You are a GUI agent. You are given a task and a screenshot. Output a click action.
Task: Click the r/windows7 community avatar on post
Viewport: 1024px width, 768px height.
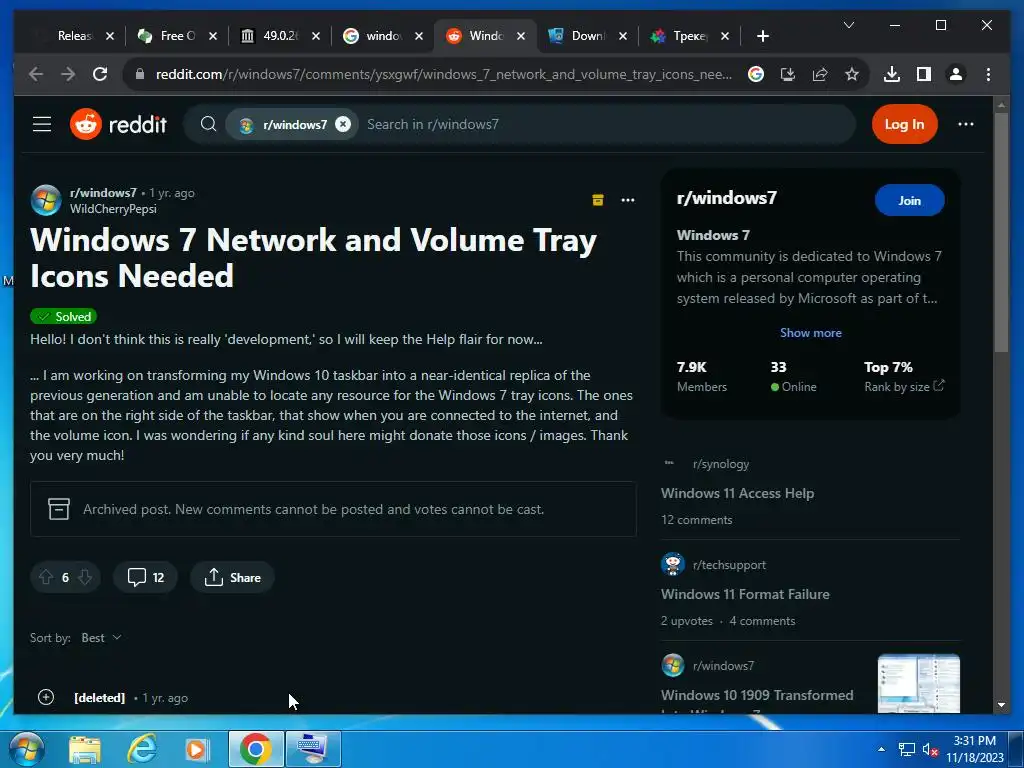pos(46,200)
